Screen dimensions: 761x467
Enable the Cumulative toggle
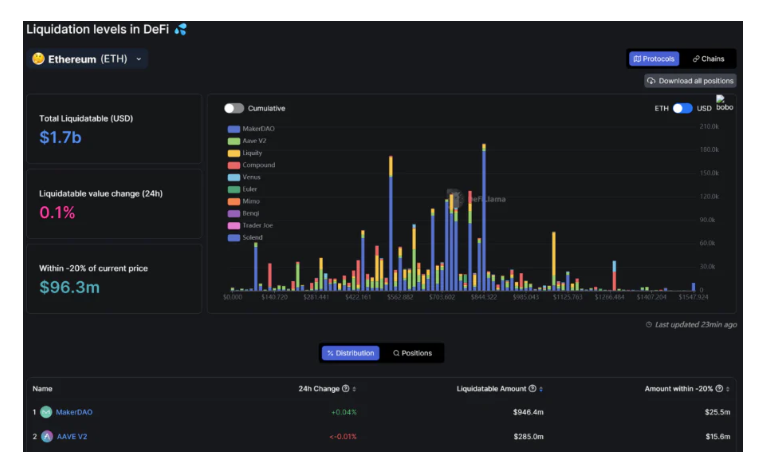pyautogui.click(x=234, y=108)
